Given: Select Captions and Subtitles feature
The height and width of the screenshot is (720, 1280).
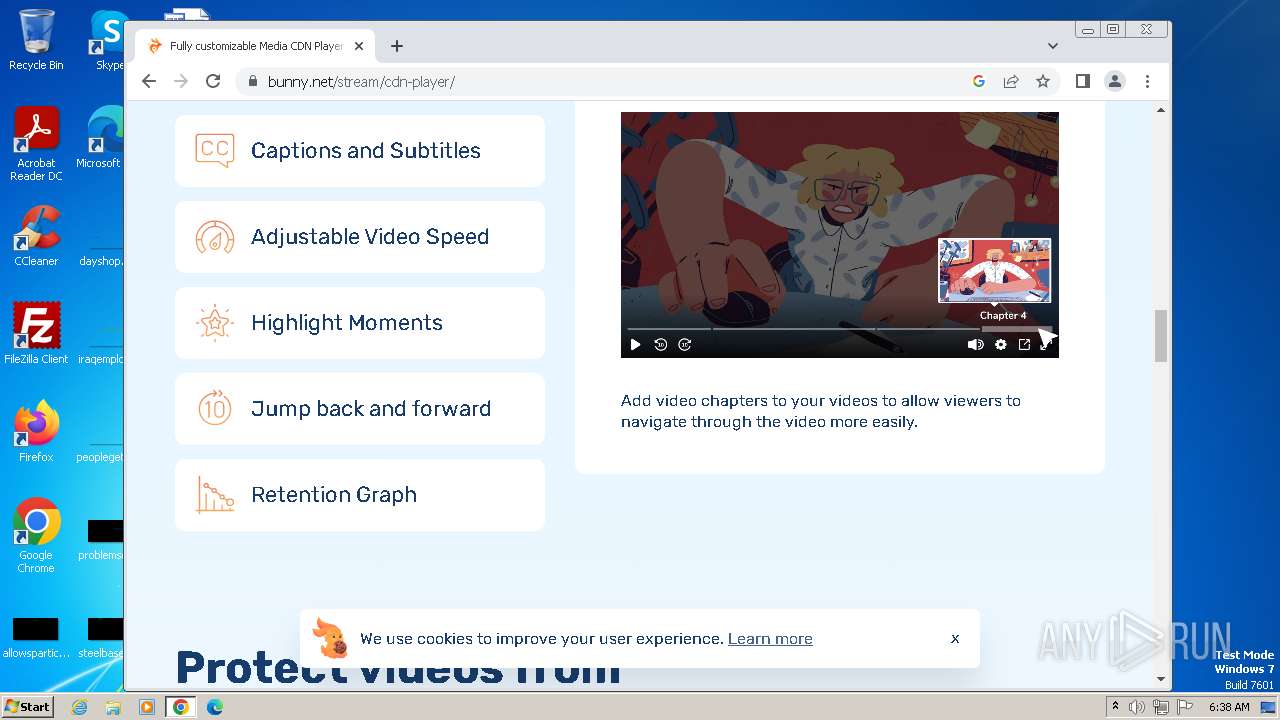Looking at the screenshot, I should click(360, 150).
